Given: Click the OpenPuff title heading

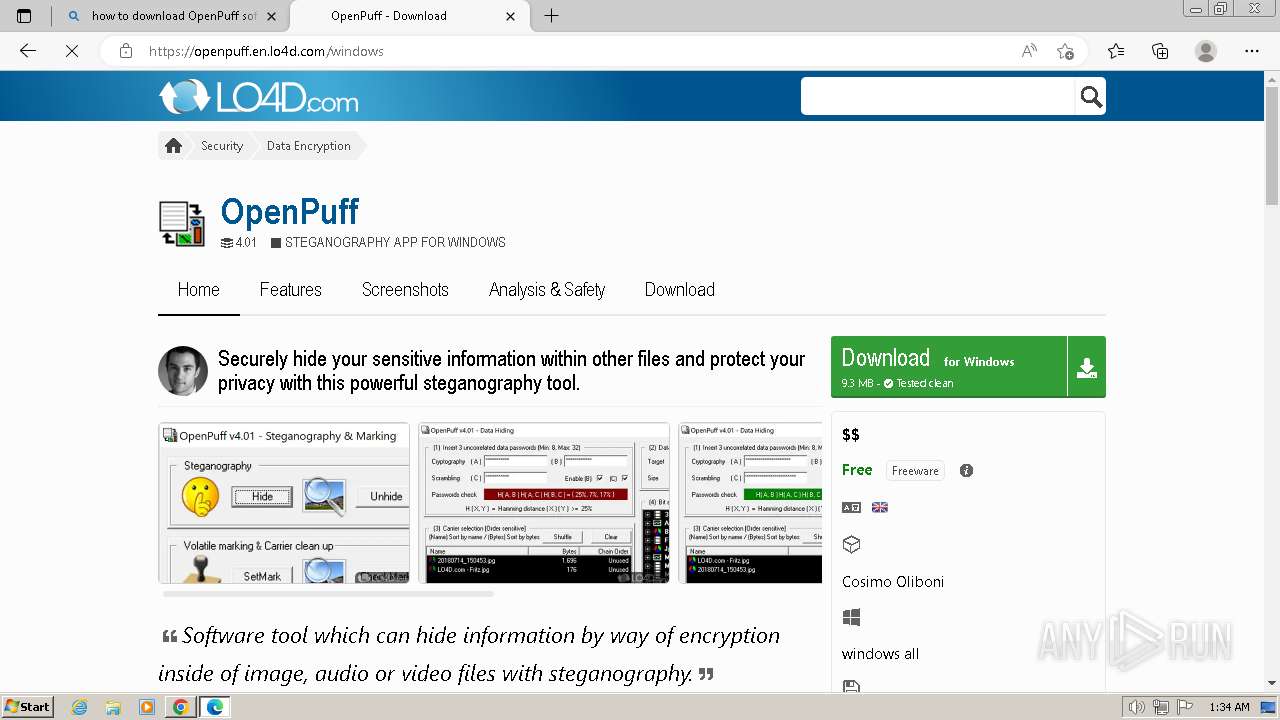Looking at the screenshot, I should (x=289, y=212).
